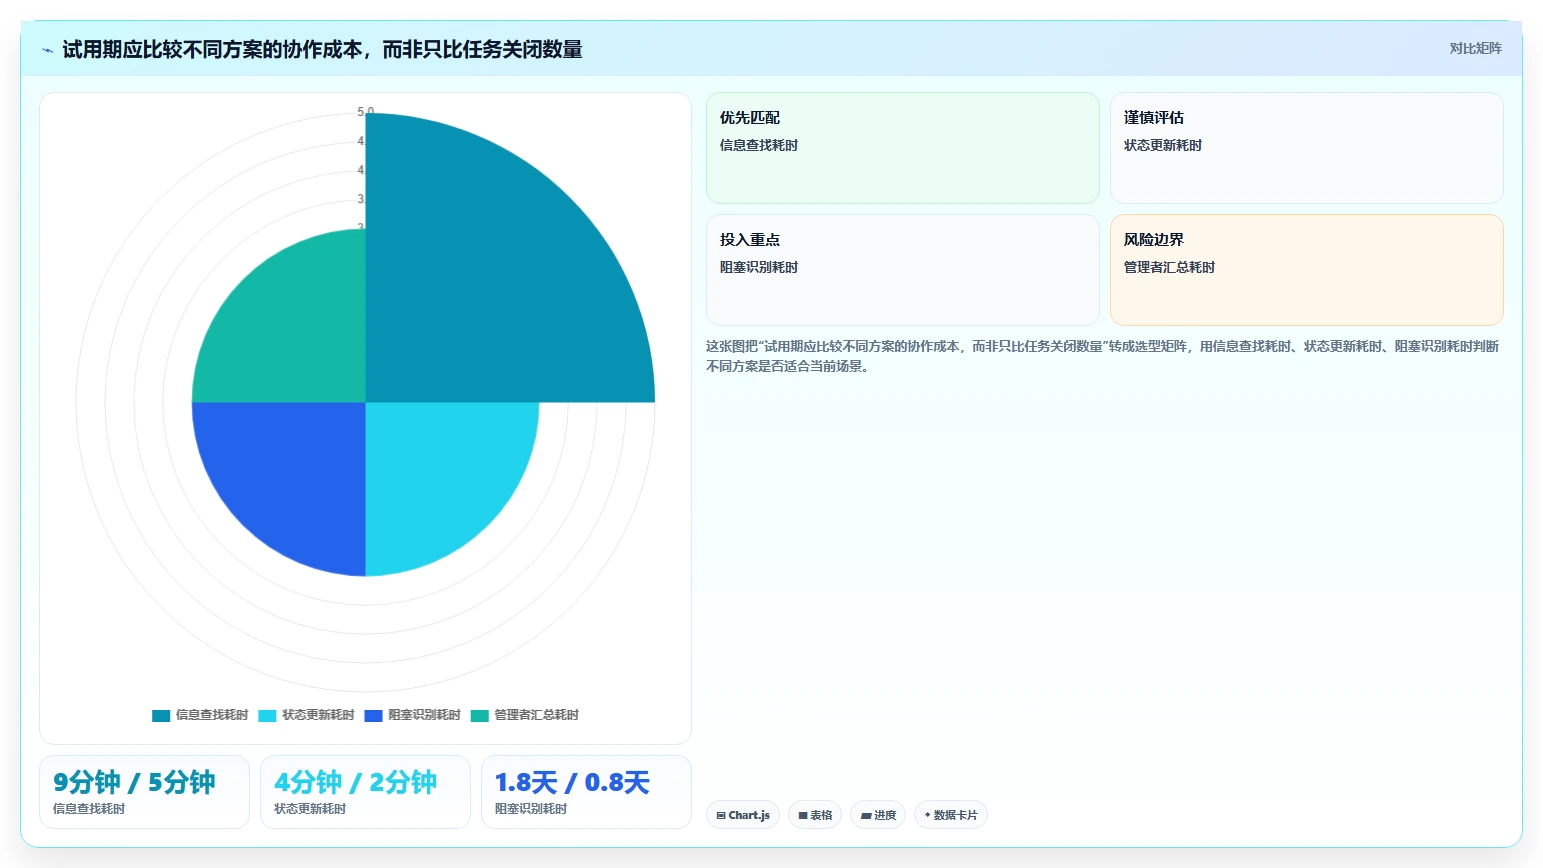Click the 阻塞识别耗时 legend label
This screenshot has height=868, width=1543.
424,715
